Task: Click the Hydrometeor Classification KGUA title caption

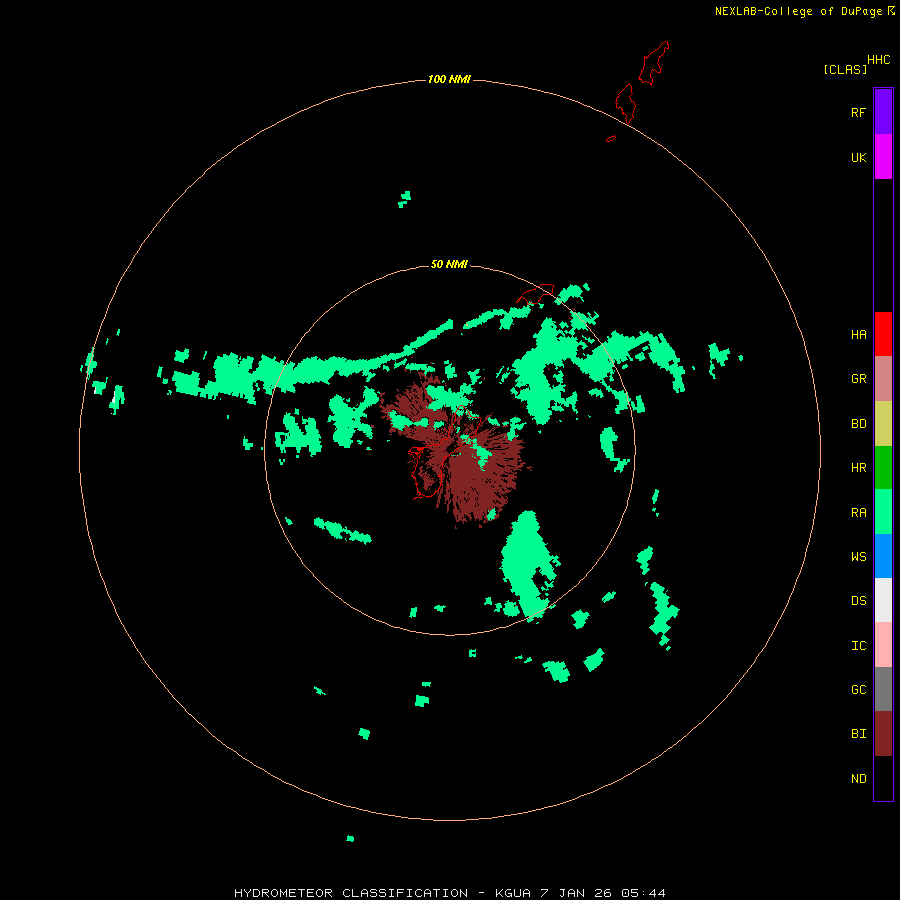Action: pos(449,893)
